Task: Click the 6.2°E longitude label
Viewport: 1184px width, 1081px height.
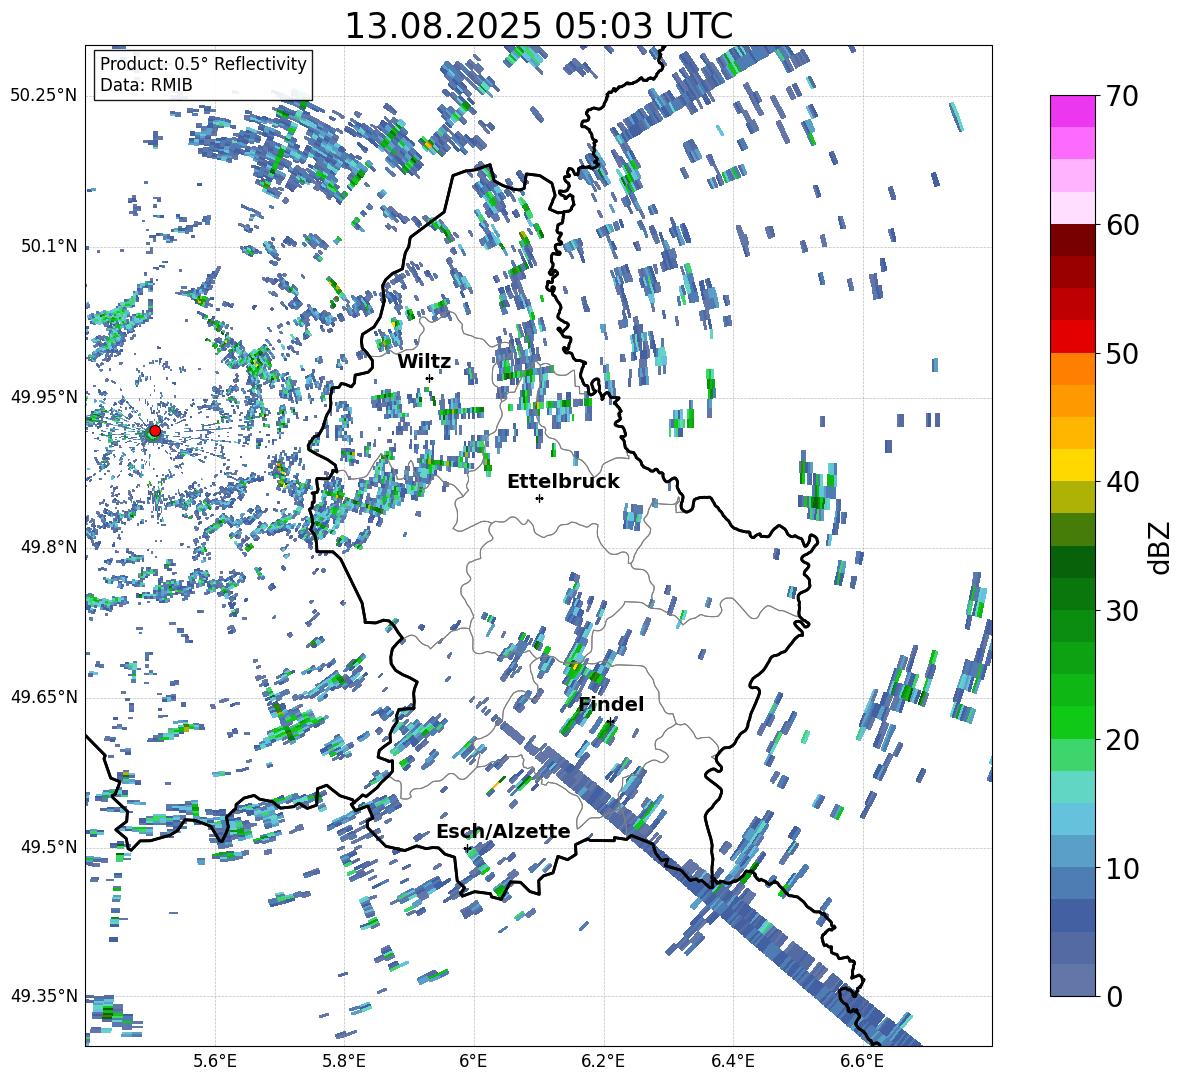Action: coord(603,1061)
